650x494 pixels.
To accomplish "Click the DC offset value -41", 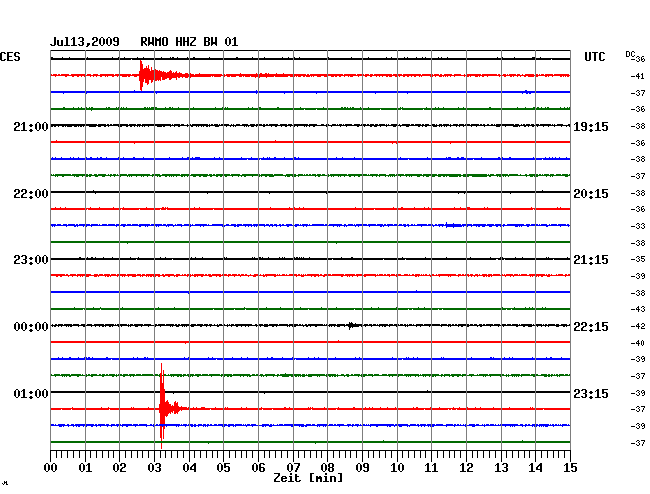I will point(638,76).
